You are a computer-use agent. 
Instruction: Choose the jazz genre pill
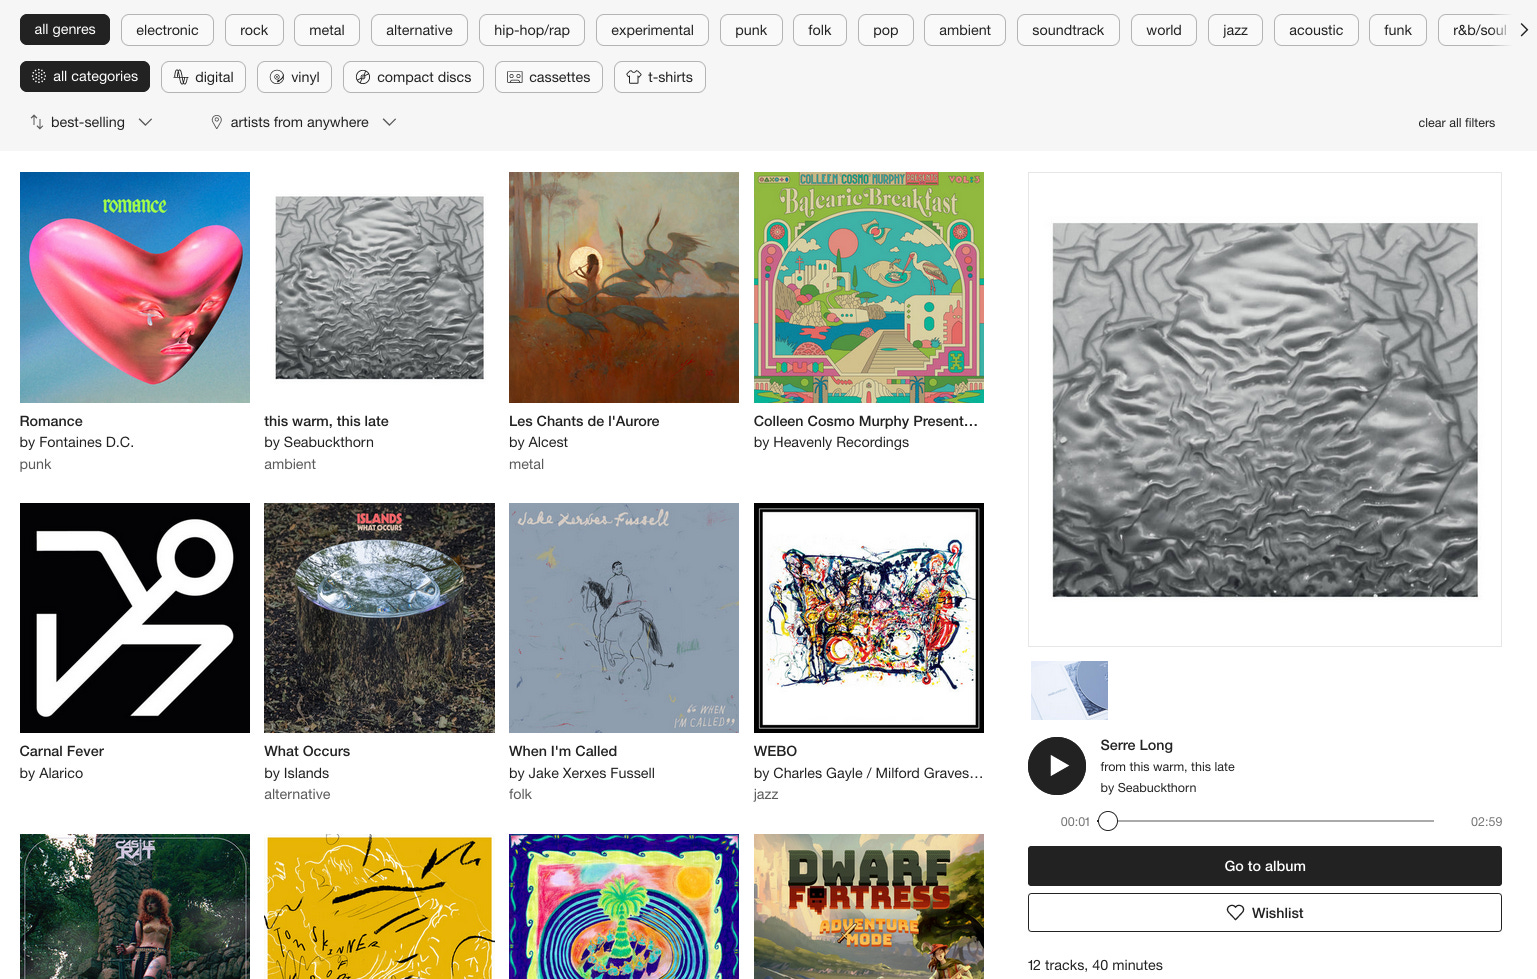(1235, 30)
